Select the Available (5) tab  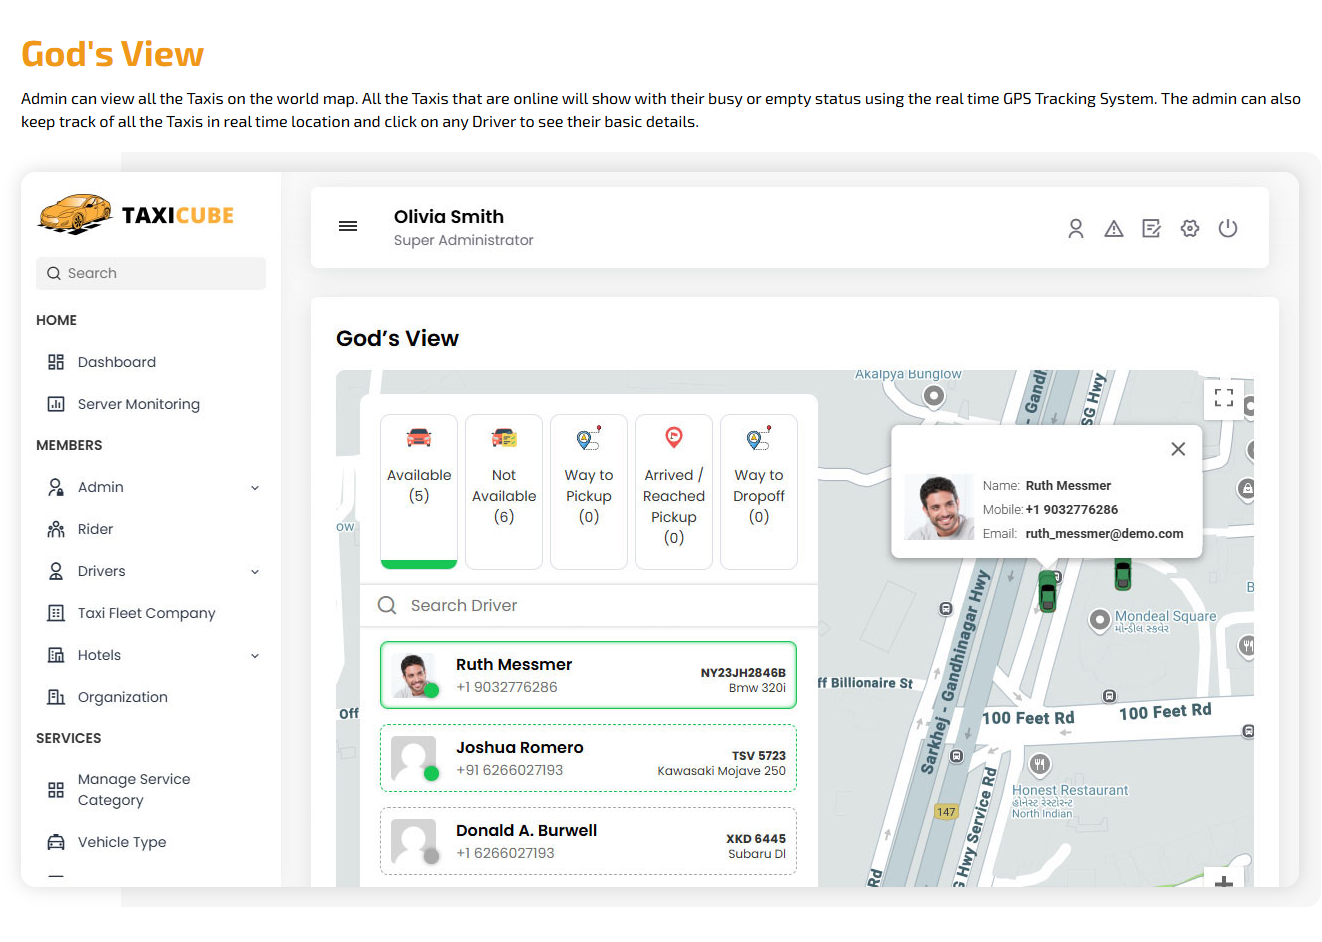[x=419, y=492]
